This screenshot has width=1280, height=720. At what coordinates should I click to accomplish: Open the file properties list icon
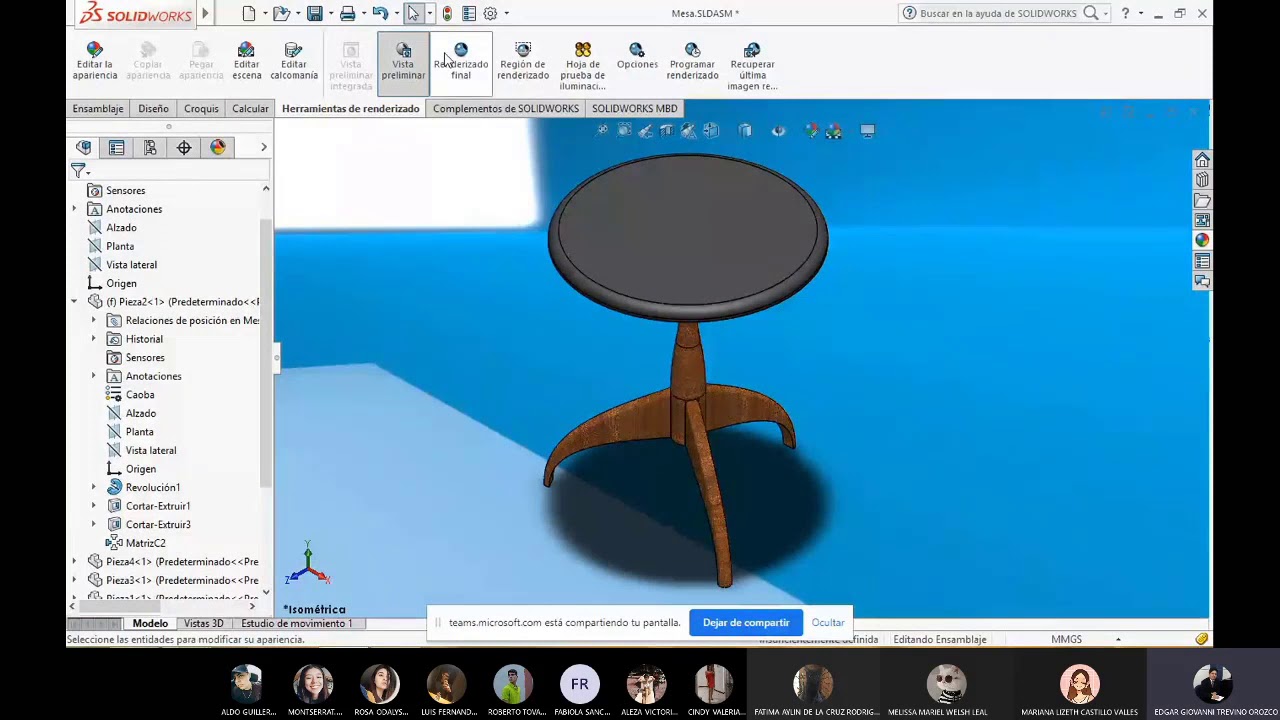coord(469,14)
